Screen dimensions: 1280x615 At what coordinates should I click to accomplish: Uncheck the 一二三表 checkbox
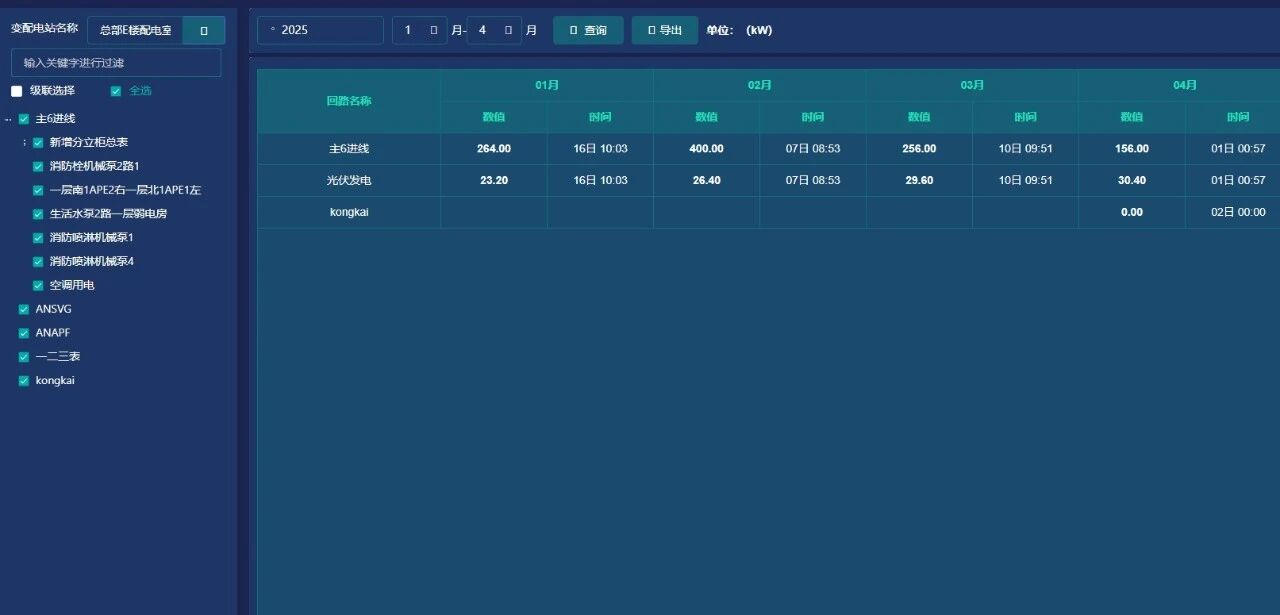click(24, 357)
